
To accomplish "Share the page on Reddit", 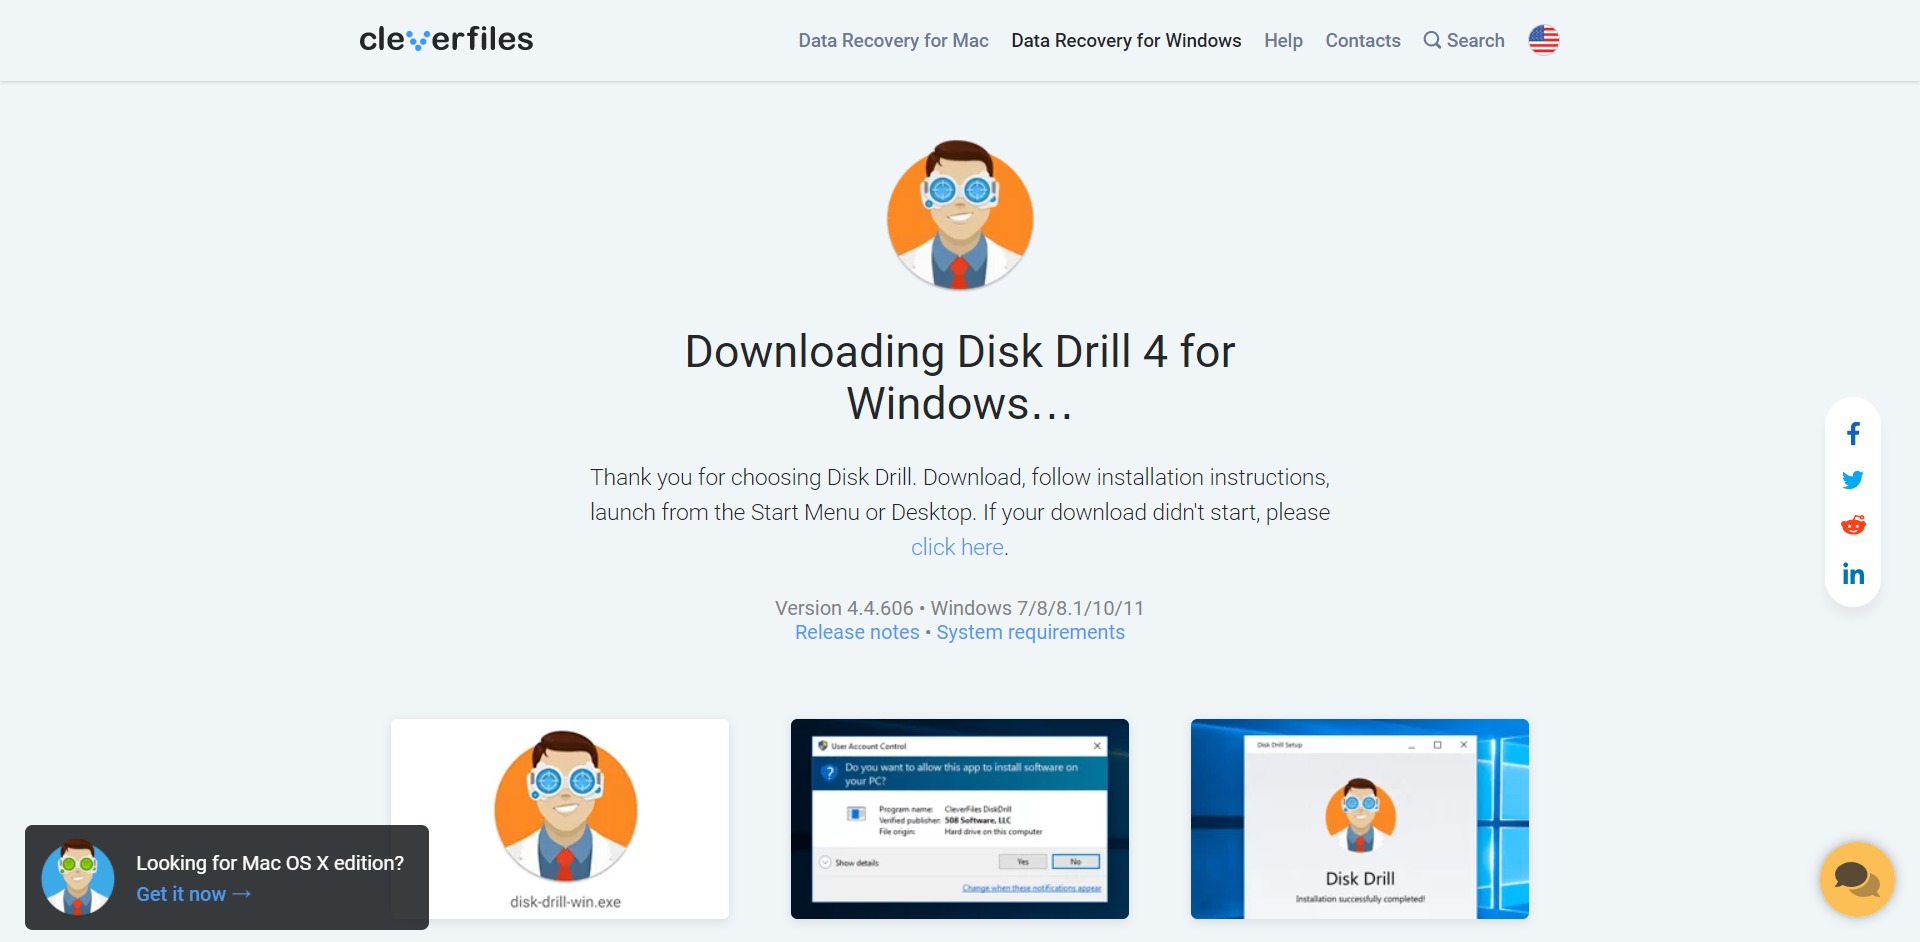I will pos(1853,525).
